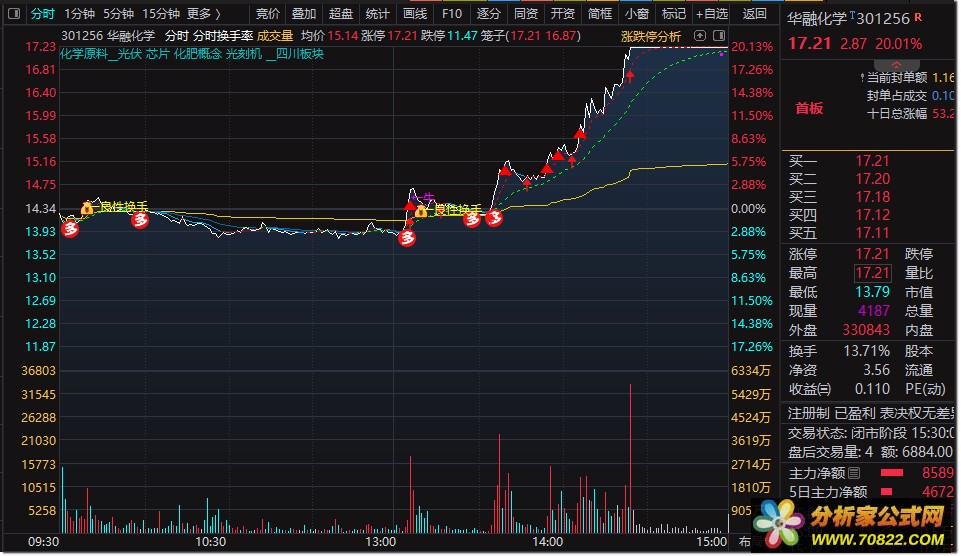This screenshot has height=556, width=961.
Task: Click the 多 signal marker at 13:00 low
Action: [407, 237]
